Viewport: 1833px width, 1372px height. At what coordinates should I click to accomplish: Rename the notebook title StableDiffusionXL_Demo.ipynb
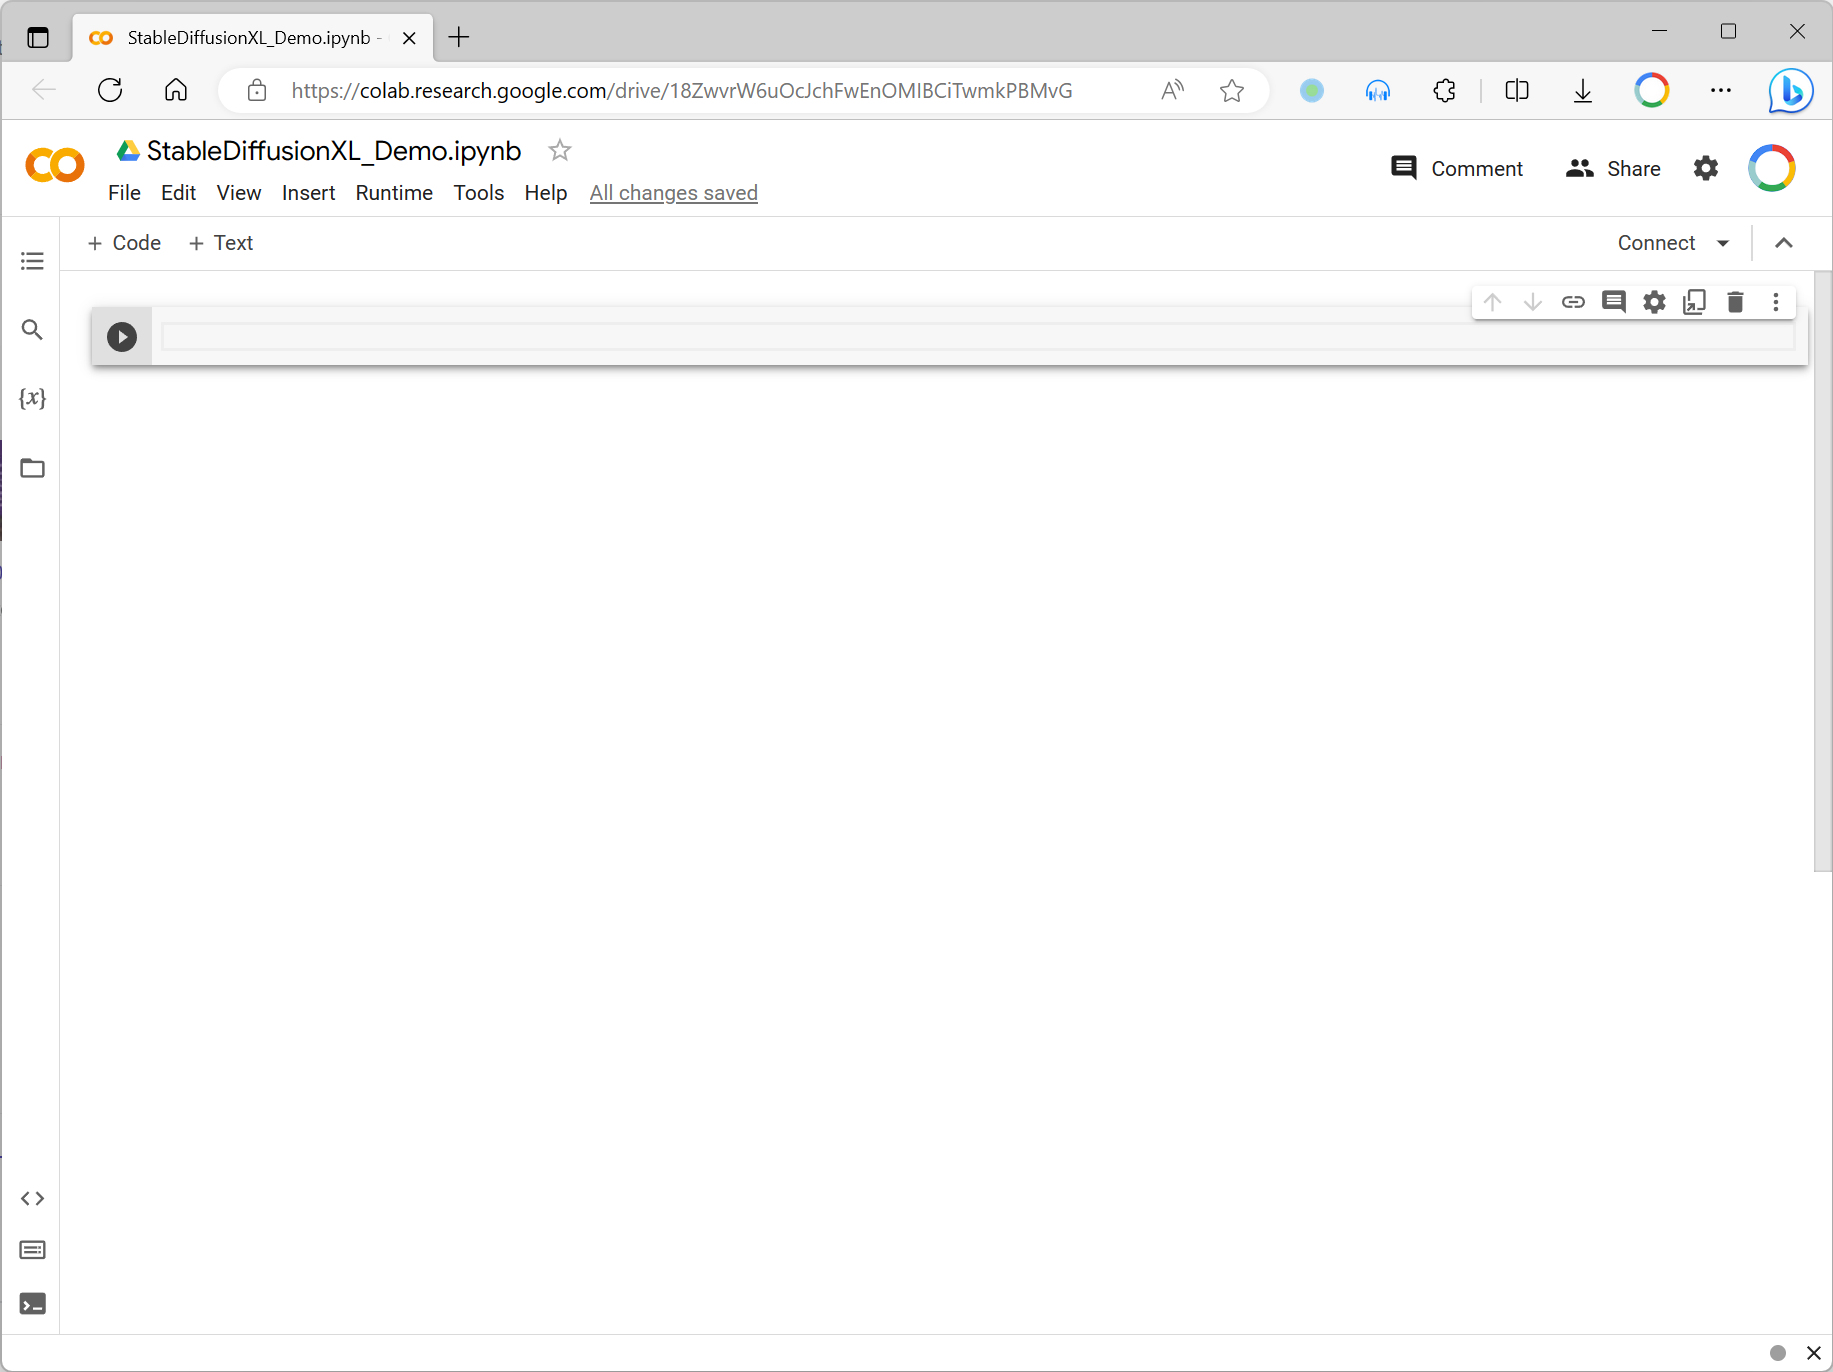(334, 150)
